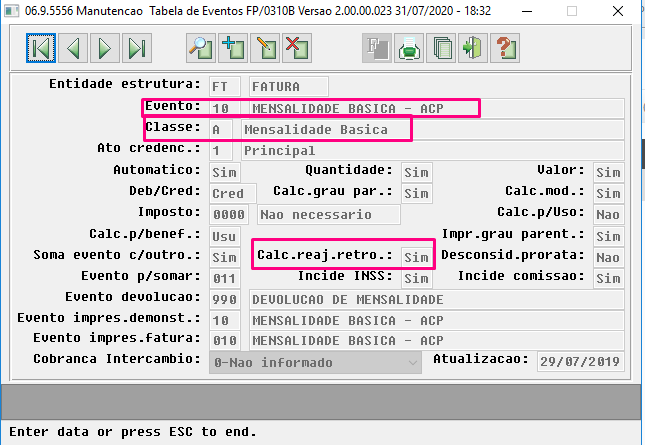
Task: Click the Deb/Cred field showing Cred
Action: [233, 193]
